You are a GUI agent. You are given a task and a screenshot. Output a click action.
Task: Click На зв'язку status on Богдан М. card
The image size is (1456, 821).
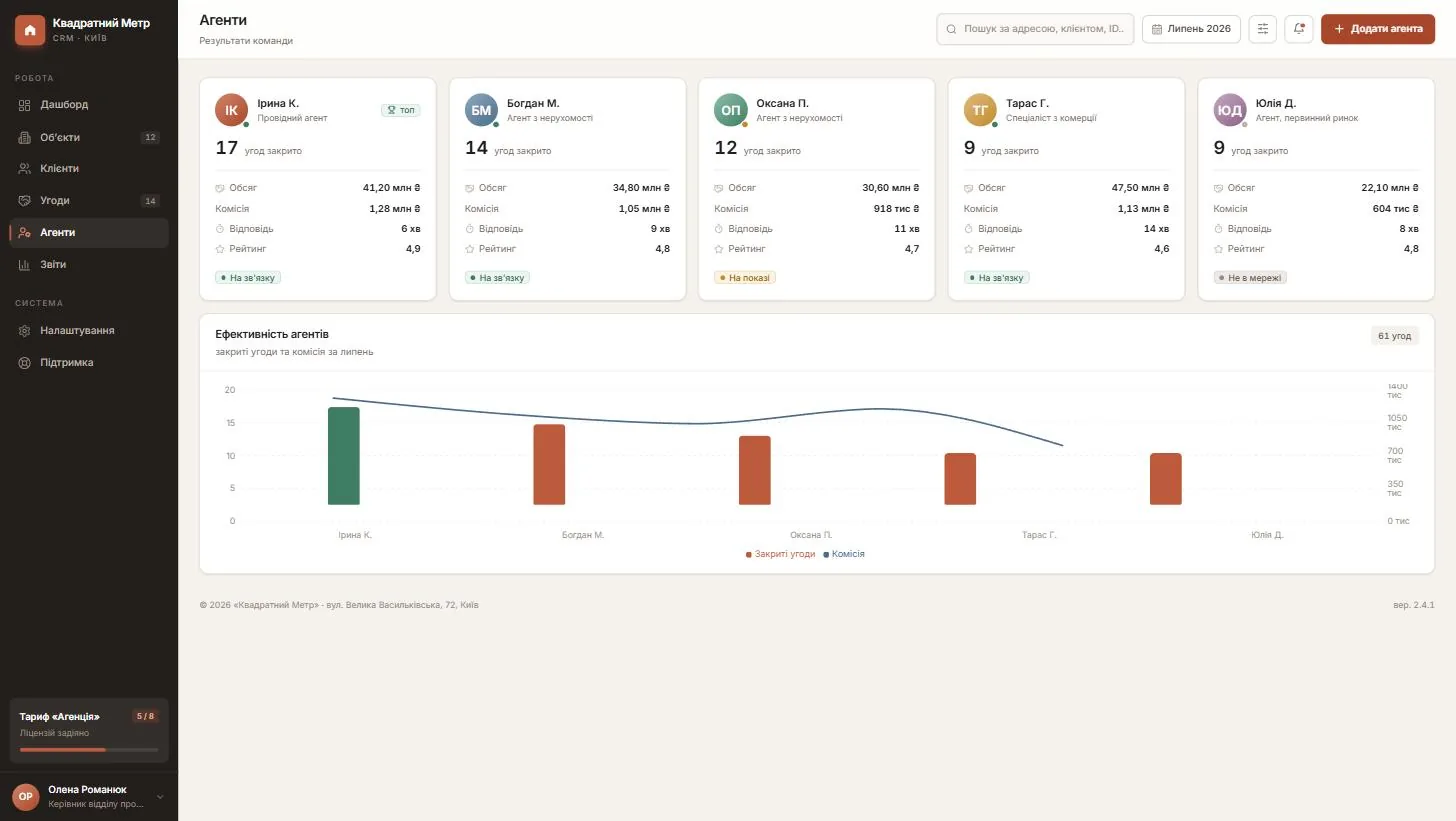click(497, 278)
